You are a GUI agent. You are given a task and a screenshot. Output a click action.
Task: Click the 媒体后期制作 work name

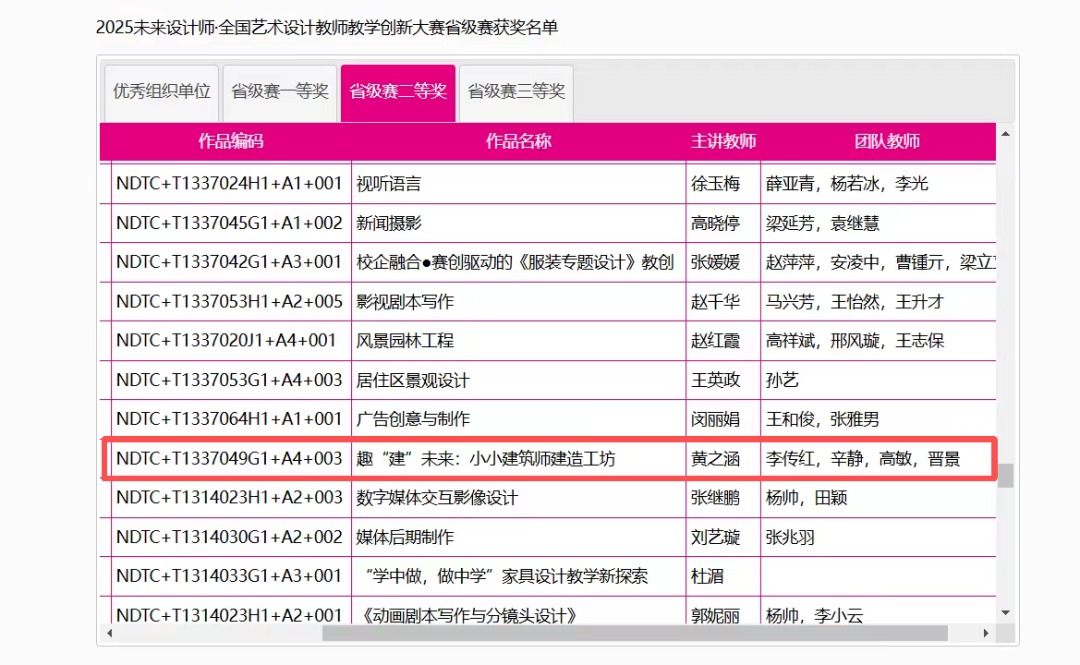(405, 537)
